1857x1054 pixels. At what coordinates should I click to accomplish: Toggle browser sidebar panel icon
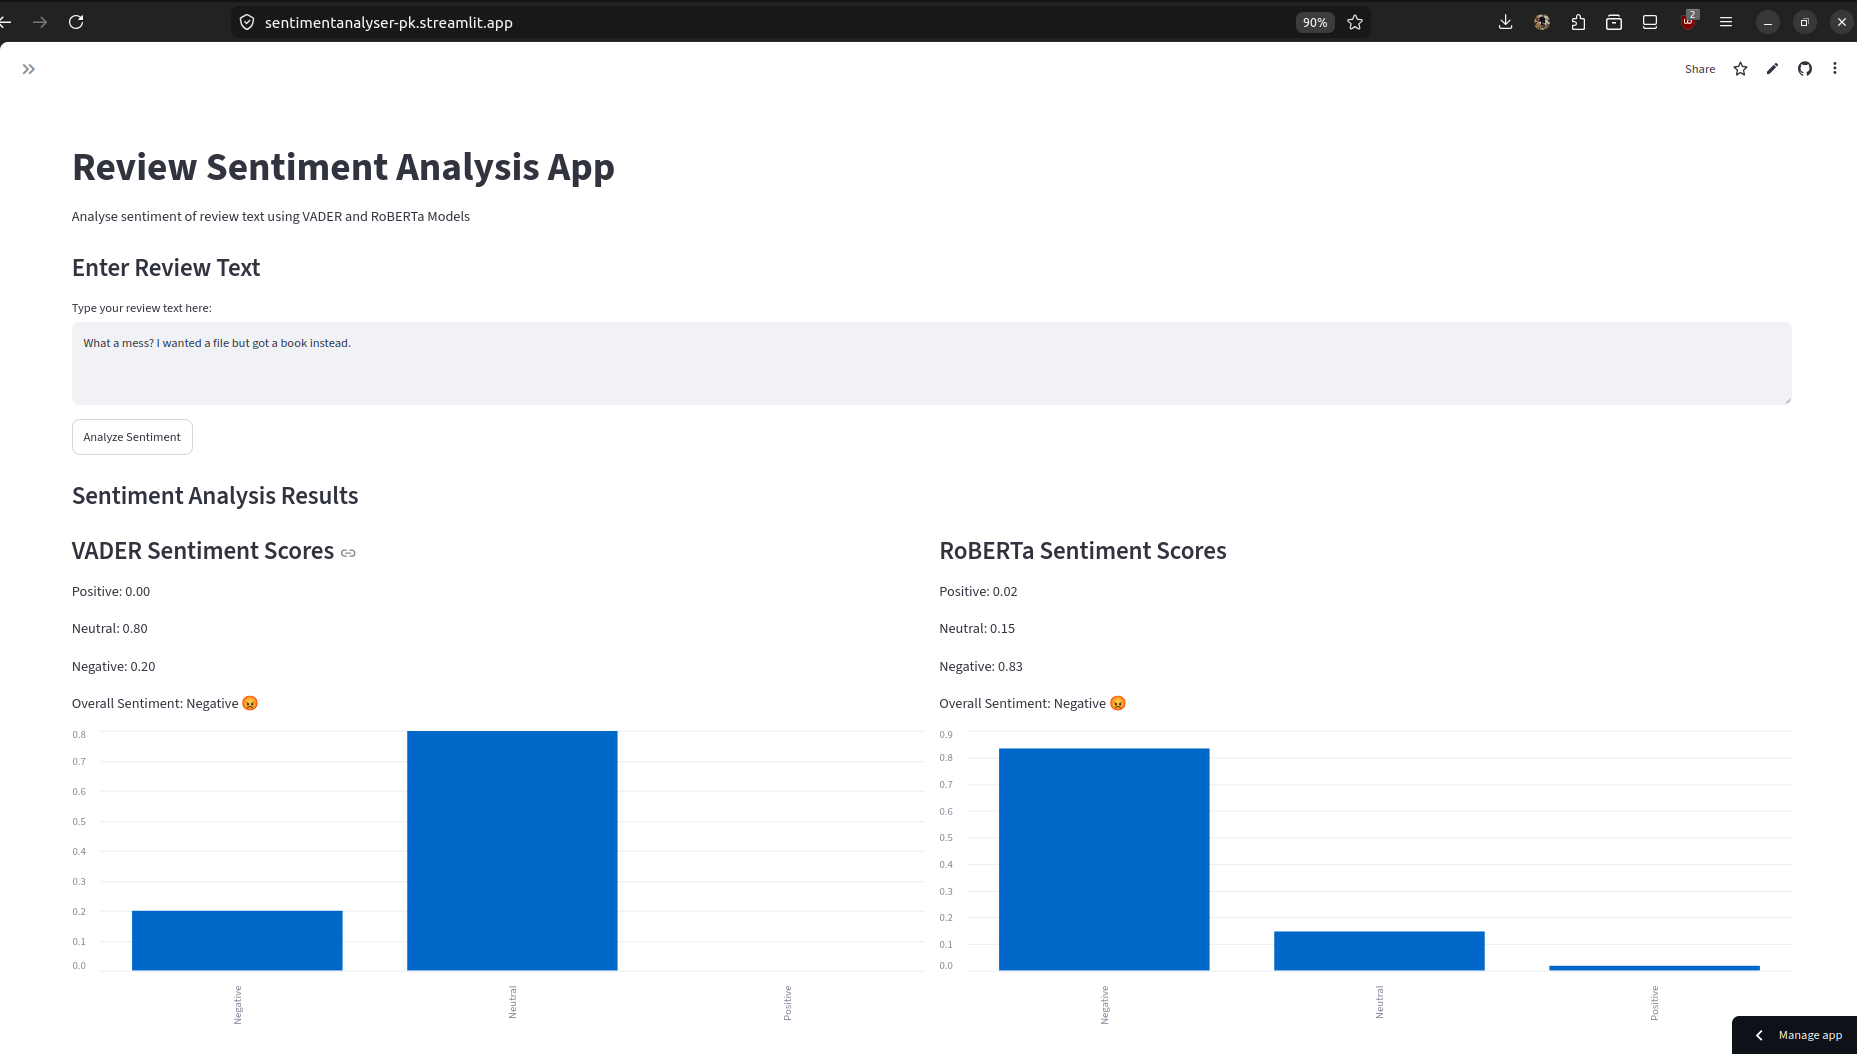pos(1650,22)
